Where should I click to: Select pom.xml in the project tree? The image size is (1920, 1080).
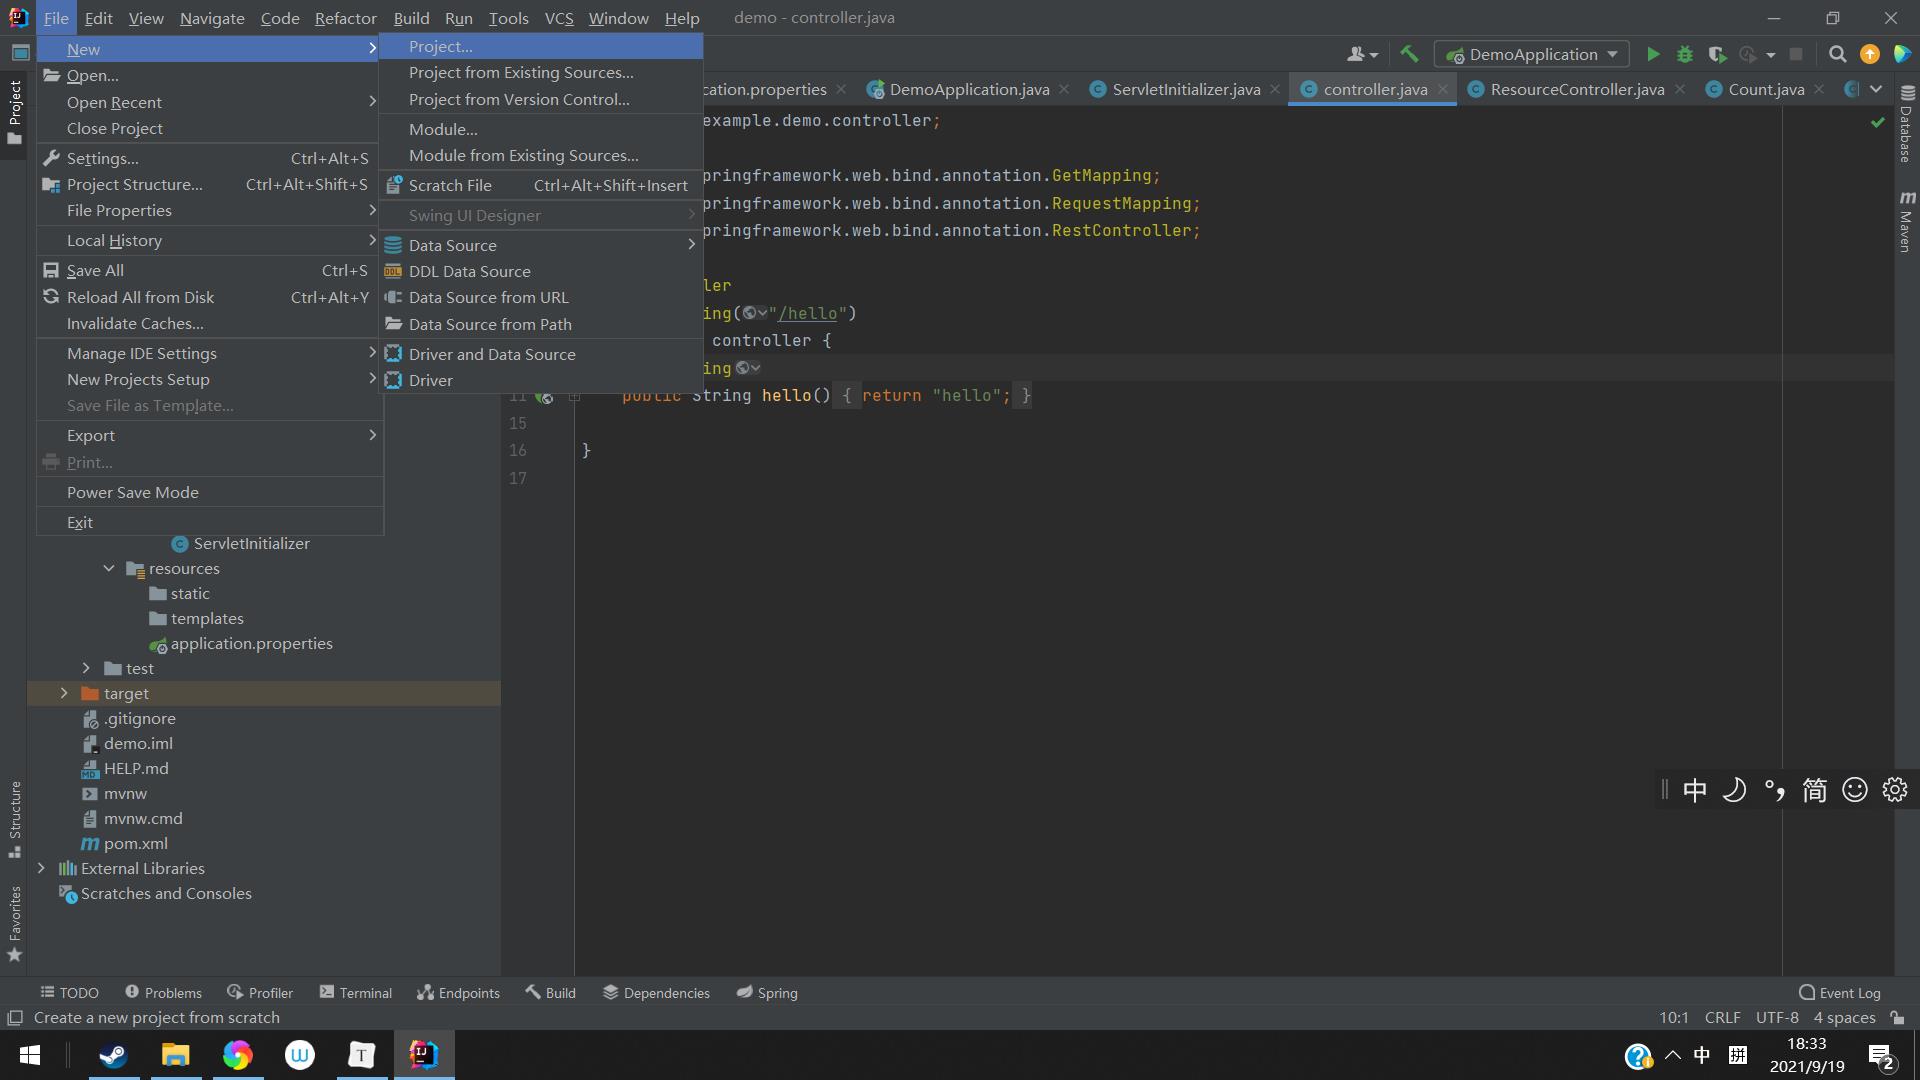coord(135,843)
